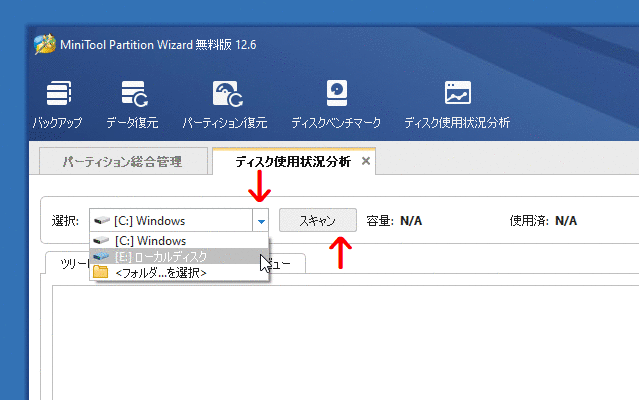Screen dimensions: 639x400
Task: Close the ディスク使用状況分析 tab
Action: (x=366, y=161)
